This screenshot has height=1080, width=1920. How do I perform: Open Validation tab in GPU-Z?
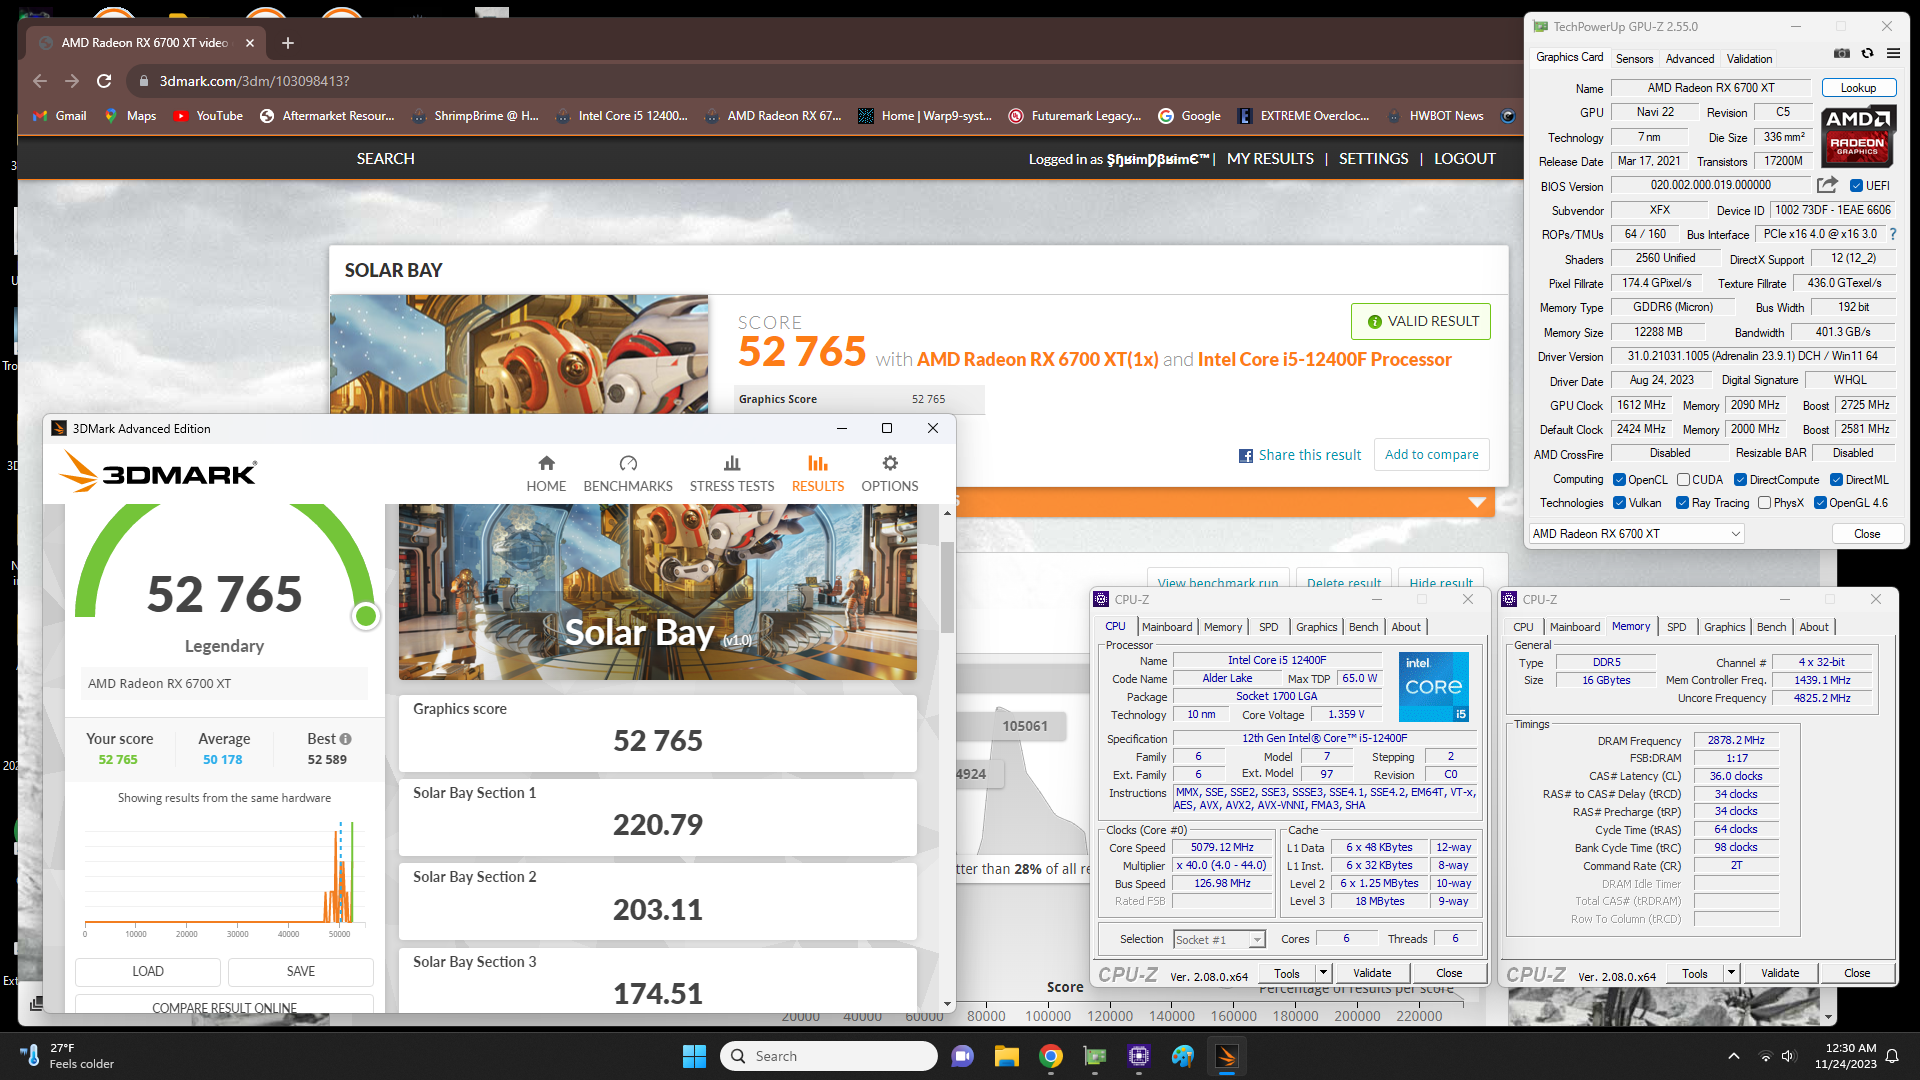pos(1749,59)
